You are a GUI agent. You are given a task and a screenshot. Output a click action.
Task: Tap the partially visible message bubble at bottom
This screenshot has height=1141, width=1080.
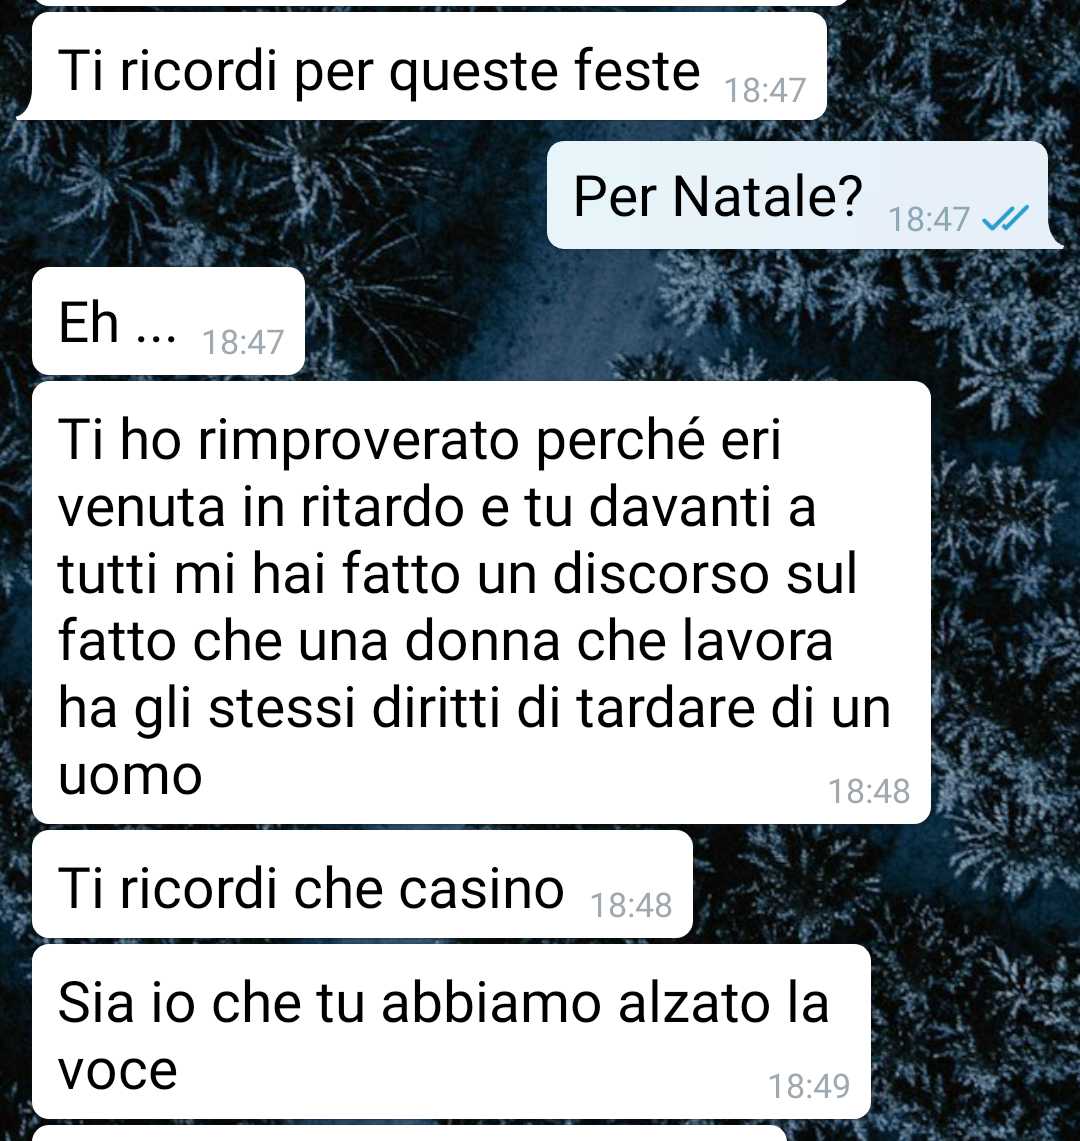409,1133
